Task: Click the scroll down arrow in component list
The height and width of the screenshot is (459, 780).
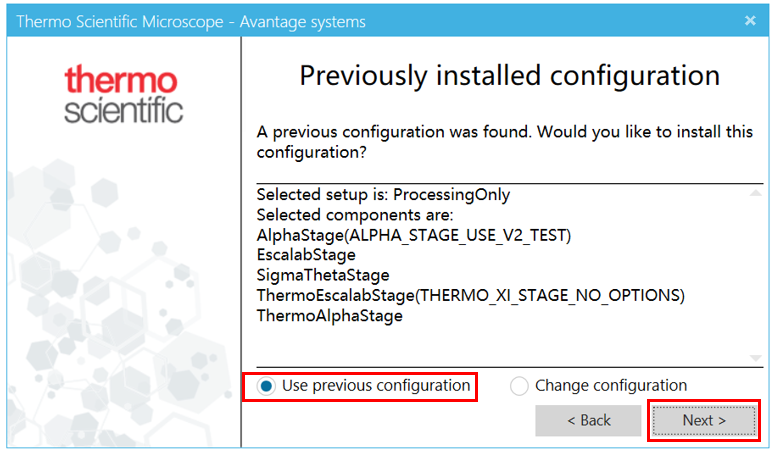Action: [x=756, y=358]
